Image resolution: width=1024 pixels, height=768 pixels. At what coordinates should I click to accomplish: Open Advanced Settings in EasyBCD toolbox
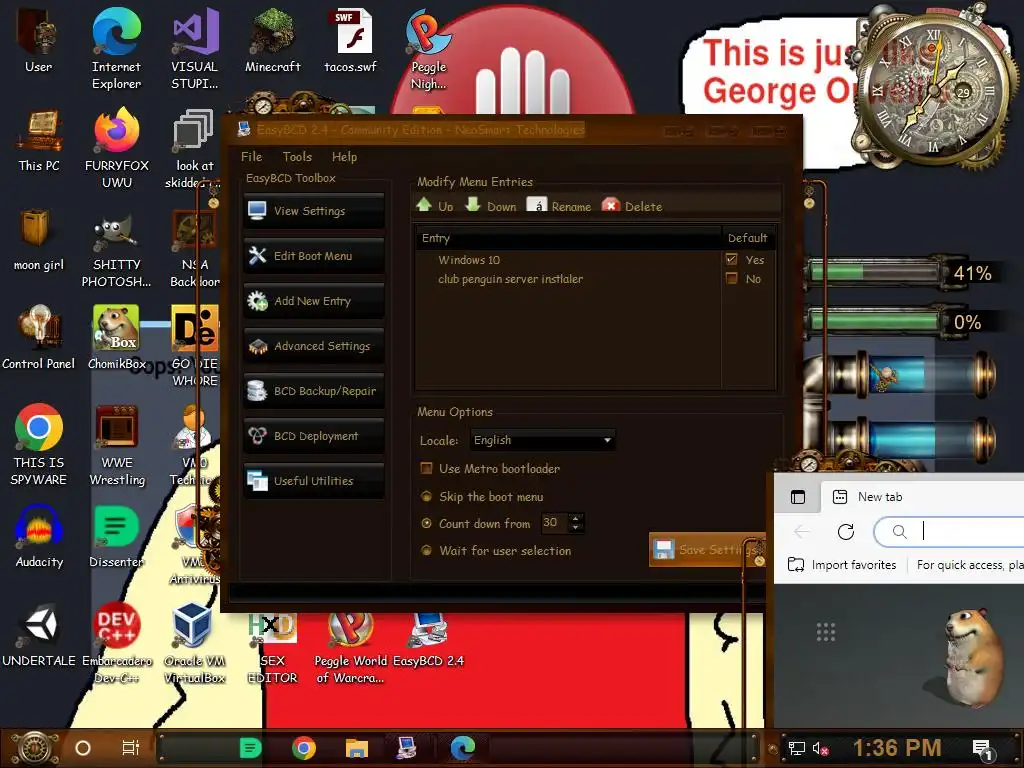pos(314,346)
